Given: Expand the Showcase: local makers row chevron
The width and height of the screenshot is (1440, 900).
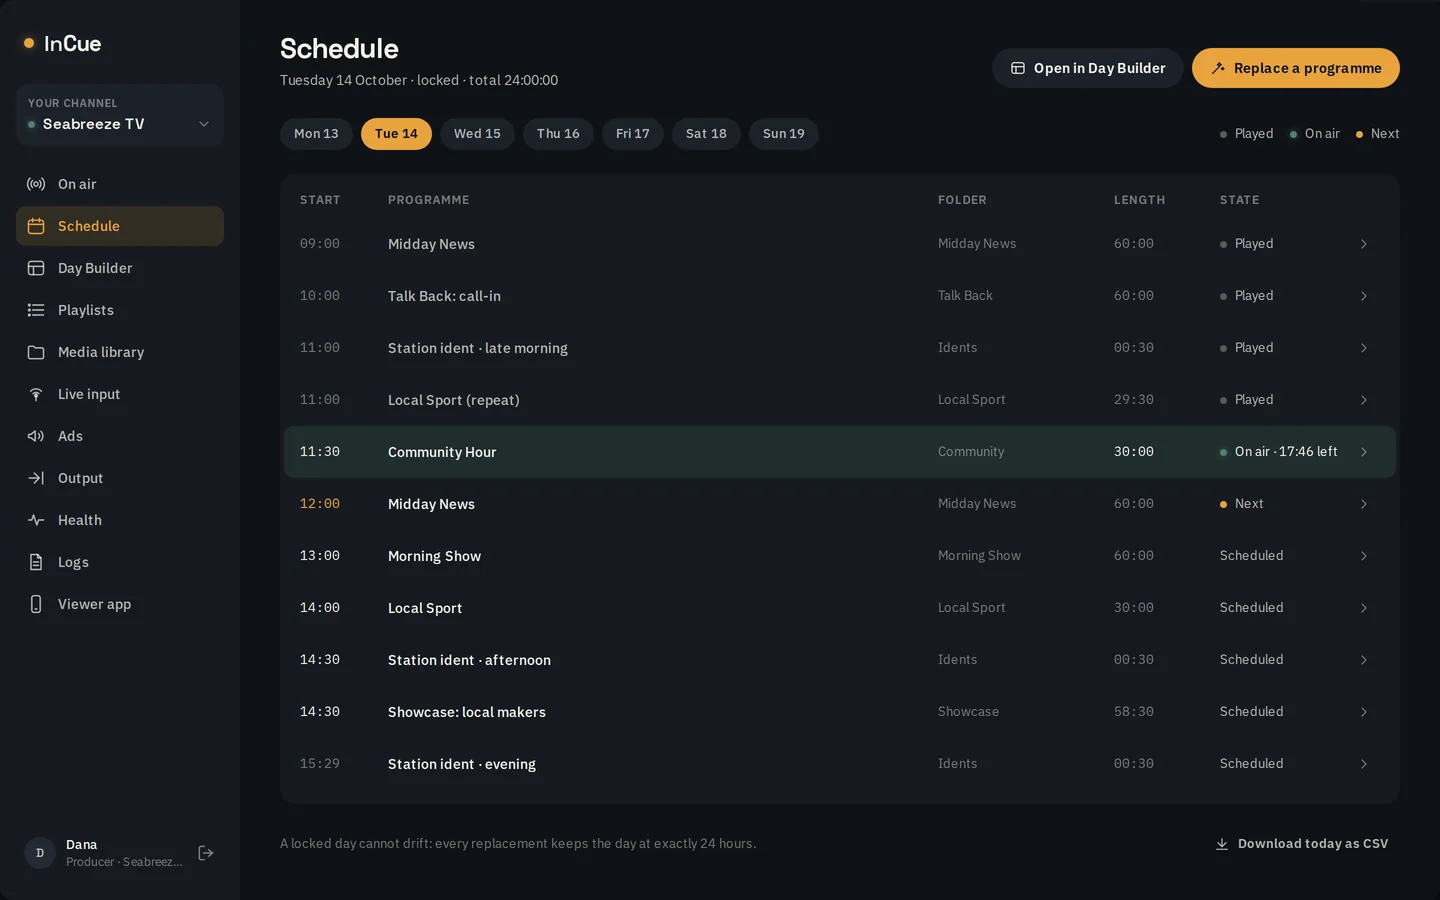Looking at the screenshot, I should point(1364,712).
